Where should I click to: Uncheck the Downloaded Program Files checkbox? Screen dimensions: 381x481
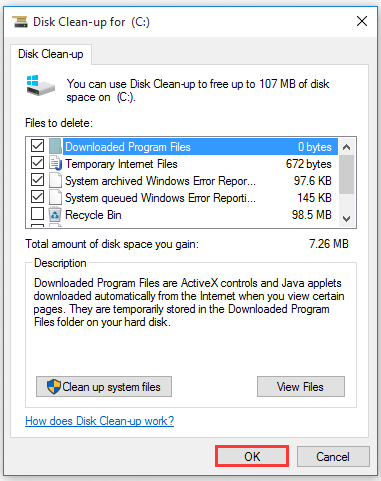[x=37, y=146]
